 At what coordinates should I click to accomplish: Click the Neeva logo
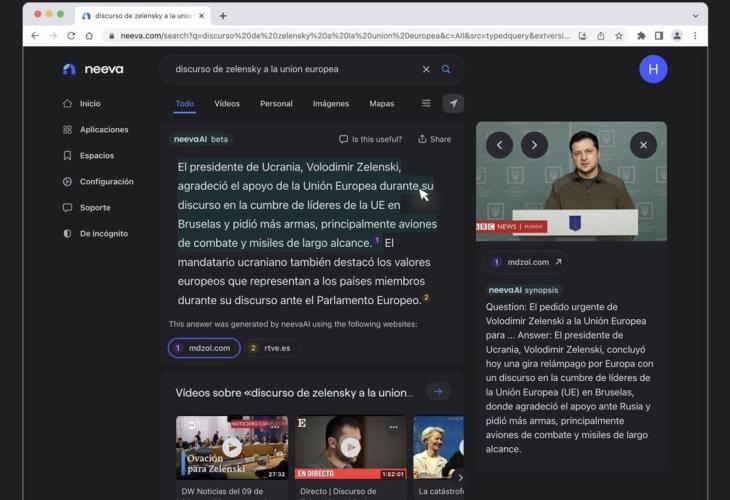click(90, 69)
